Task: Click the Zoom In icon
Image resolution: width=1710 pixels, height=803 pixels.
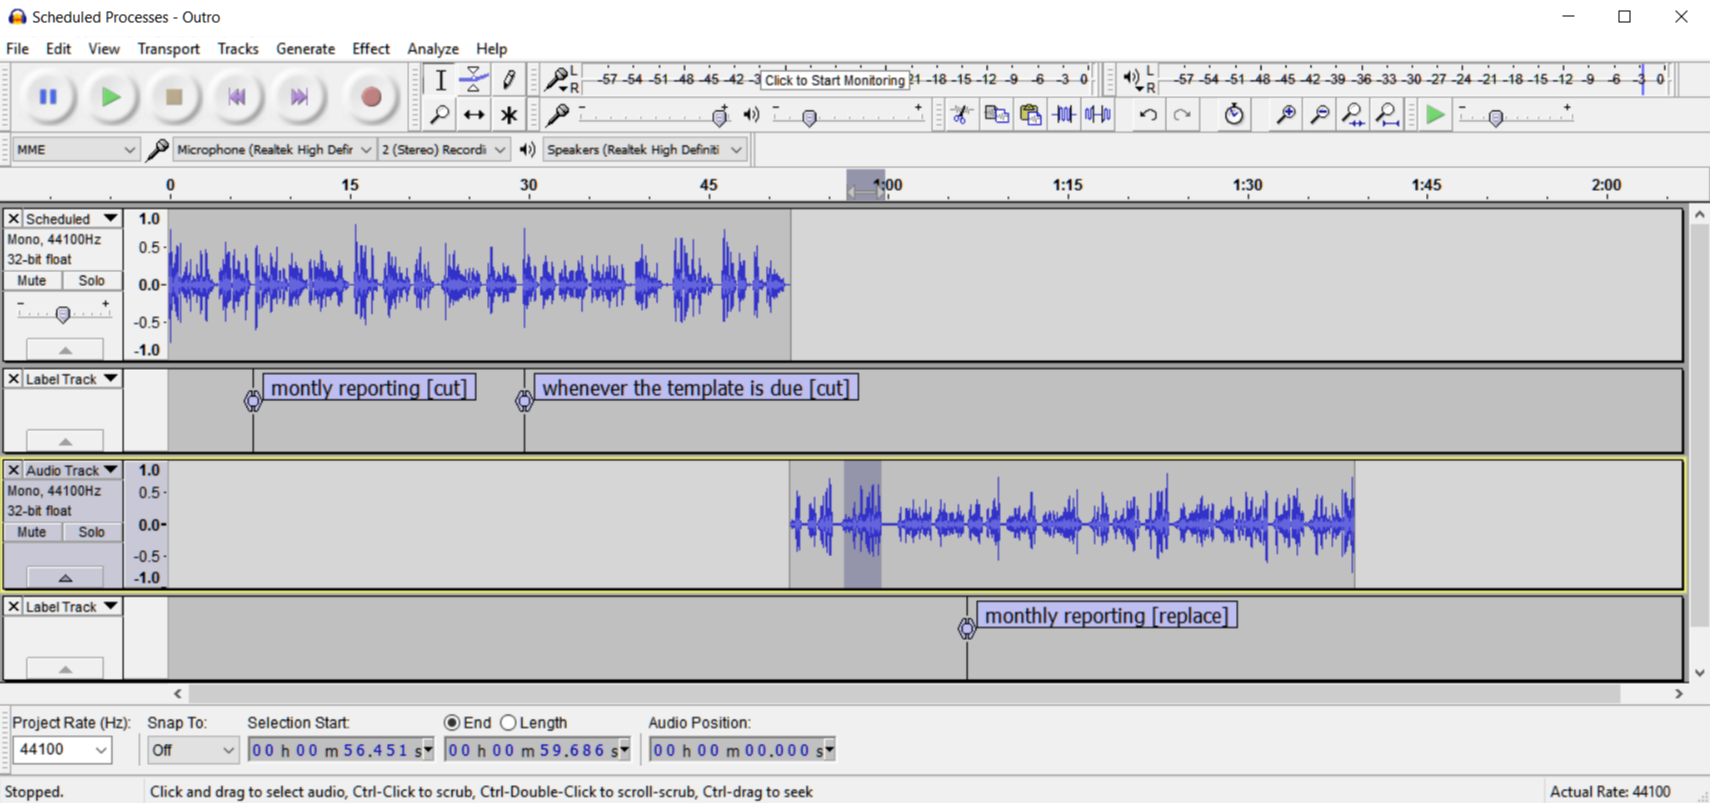Action: 1286,115
